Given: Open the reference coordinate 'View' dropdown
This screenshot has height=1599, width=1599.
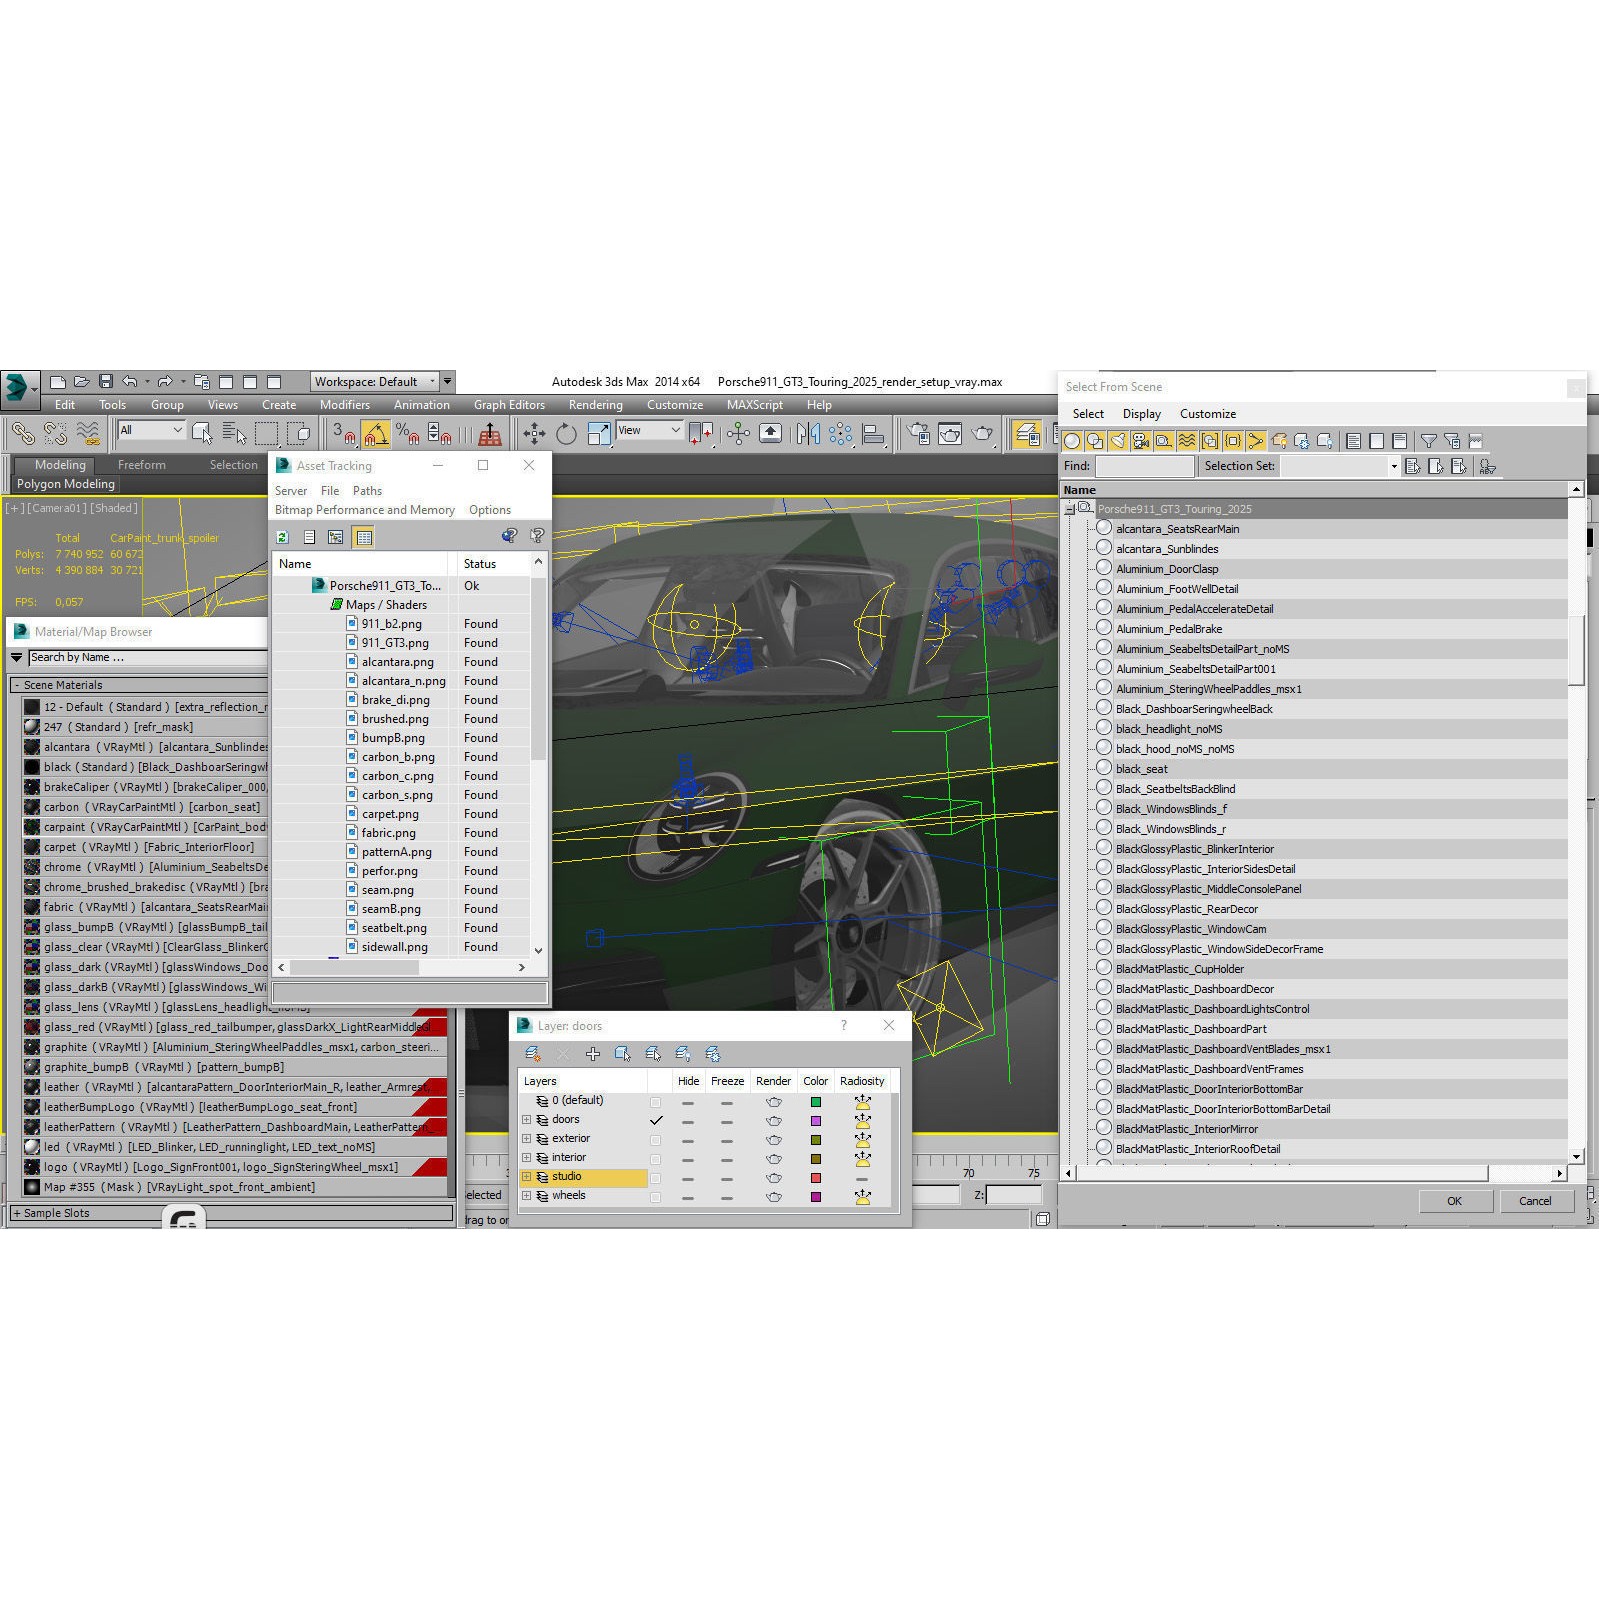Looking at the screenshot, I should [649, 430].
